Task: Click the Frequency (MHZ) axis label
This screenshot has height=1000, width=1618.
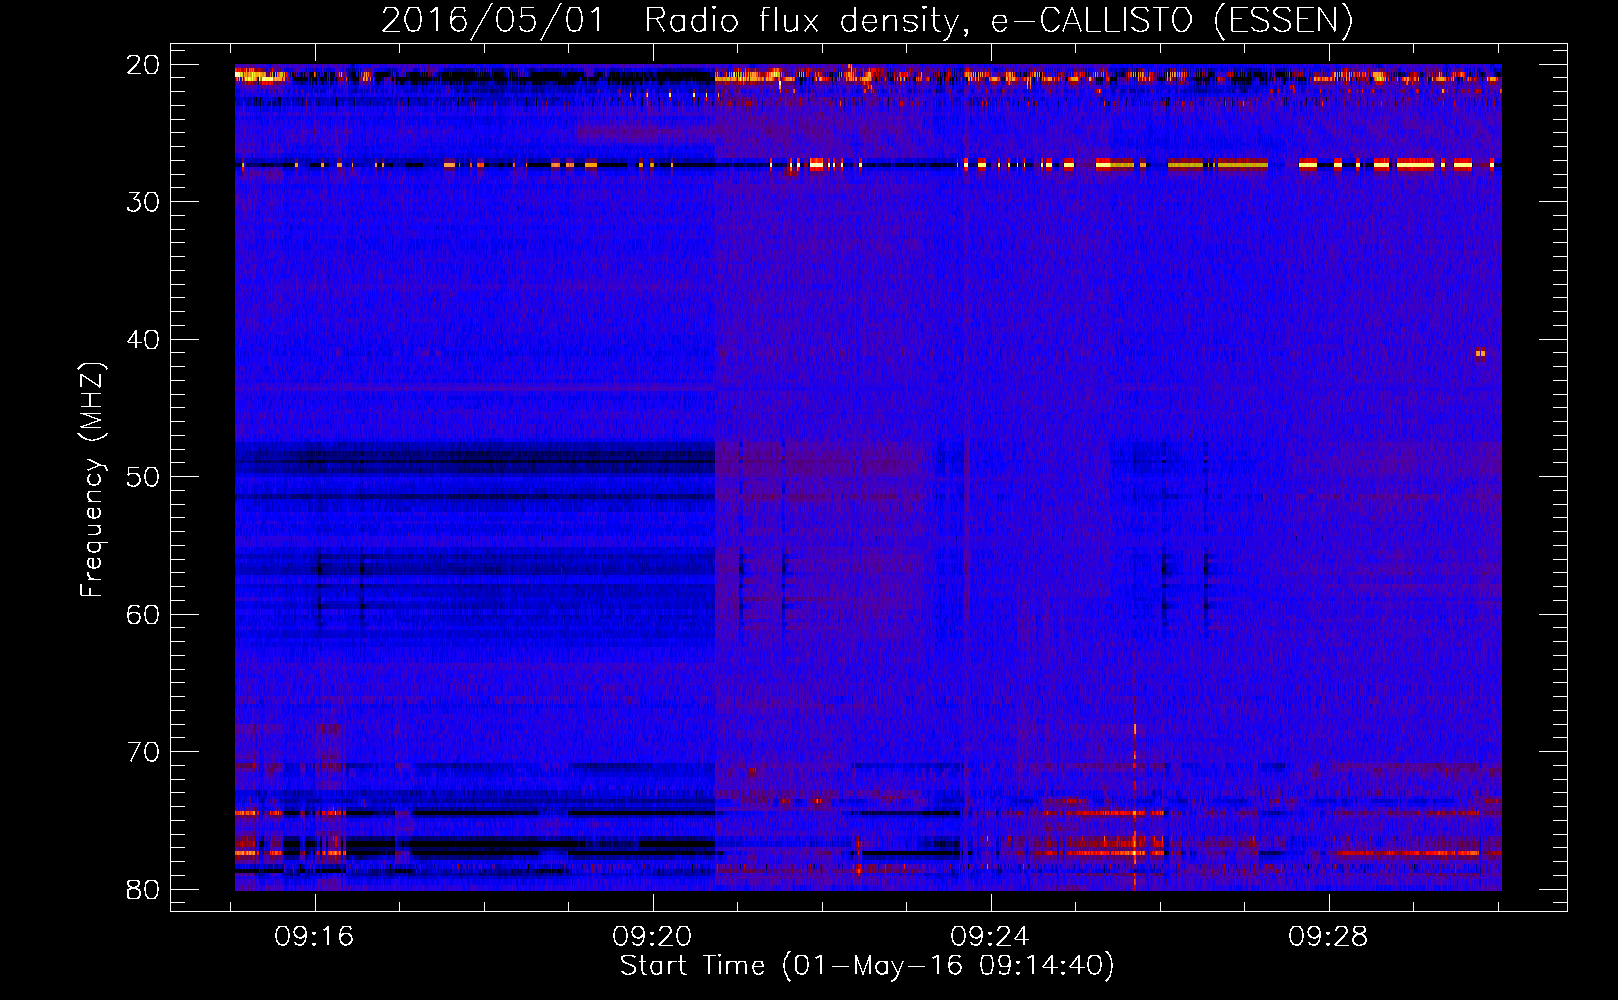Action: click(92, 478)
